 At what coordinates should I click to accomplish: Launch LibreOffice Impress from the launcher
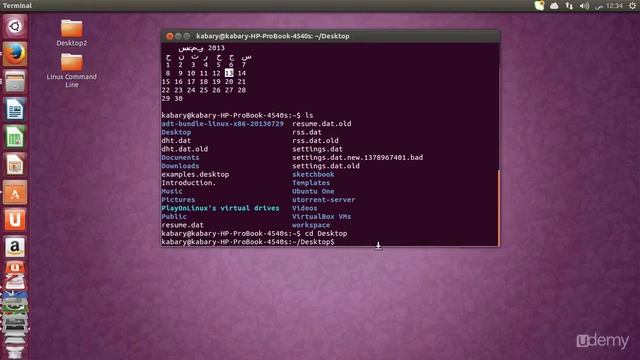coord(15,164)
